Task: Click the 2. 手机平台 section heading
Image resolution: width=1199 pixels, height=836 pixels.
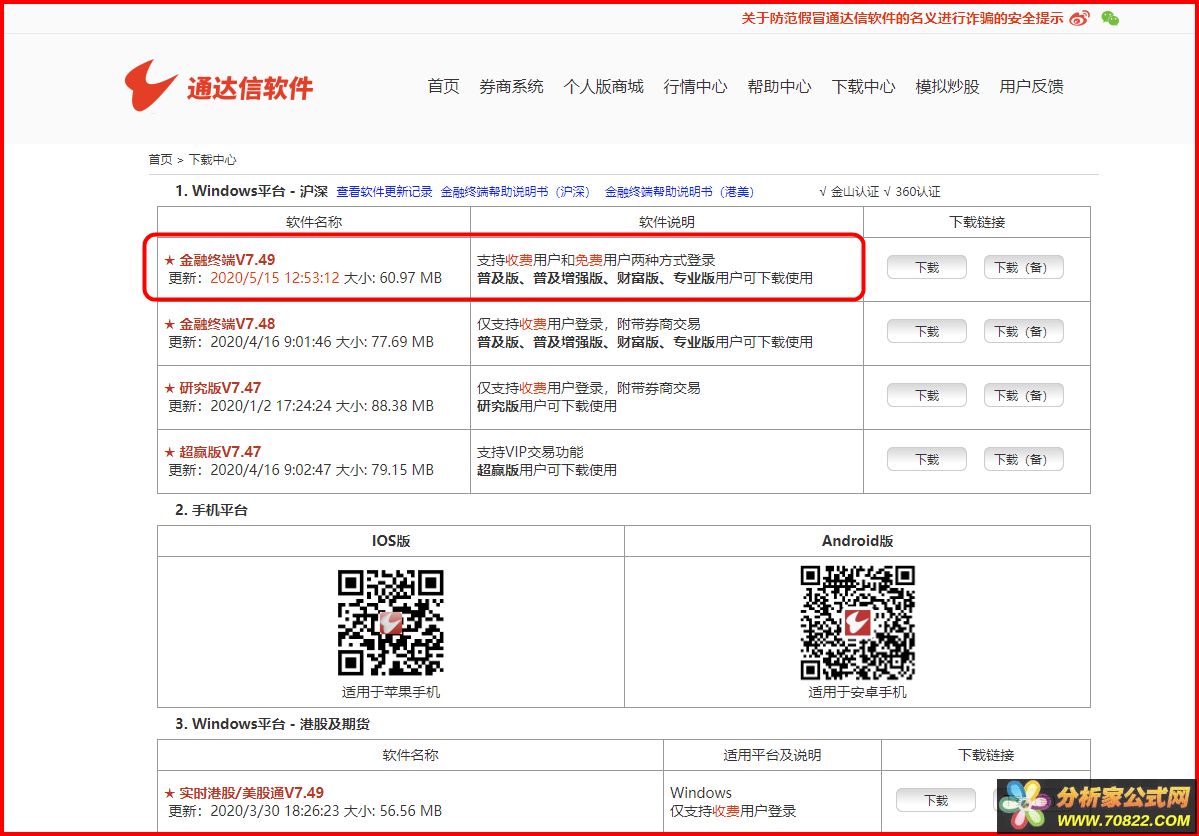Action: (211, 510)
